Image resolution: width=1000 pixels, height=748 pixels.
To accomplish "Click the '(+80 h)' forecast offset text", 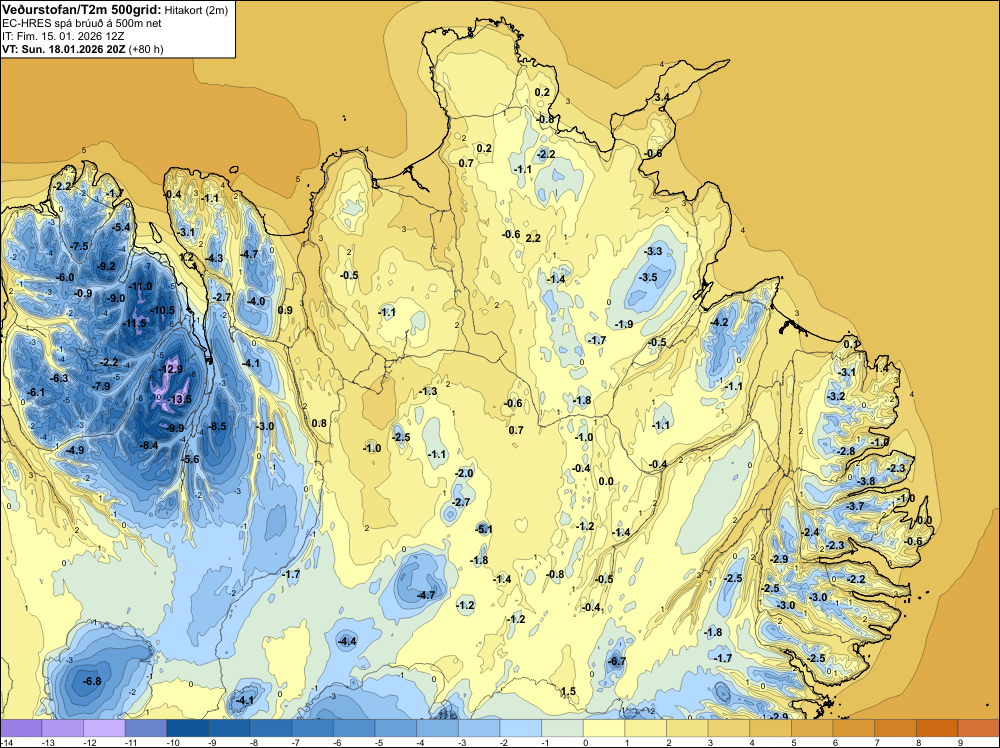I will 146,49.
